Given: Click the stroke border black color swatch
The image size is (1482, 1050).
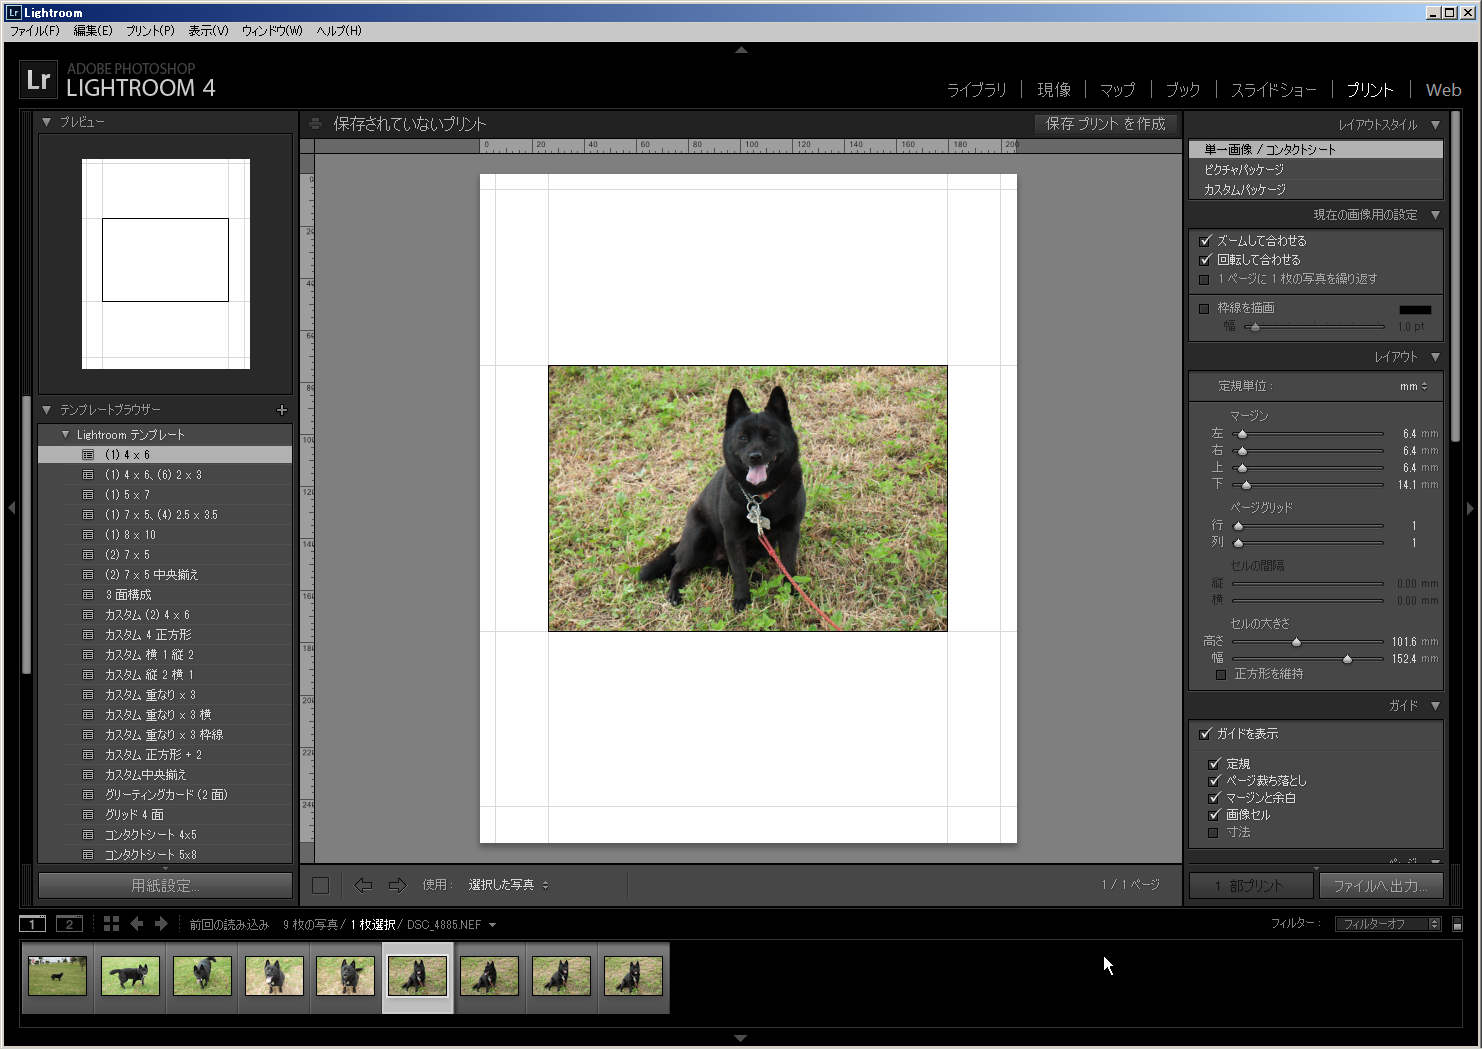Looking at the screenshot, I should pos(1414,309).
